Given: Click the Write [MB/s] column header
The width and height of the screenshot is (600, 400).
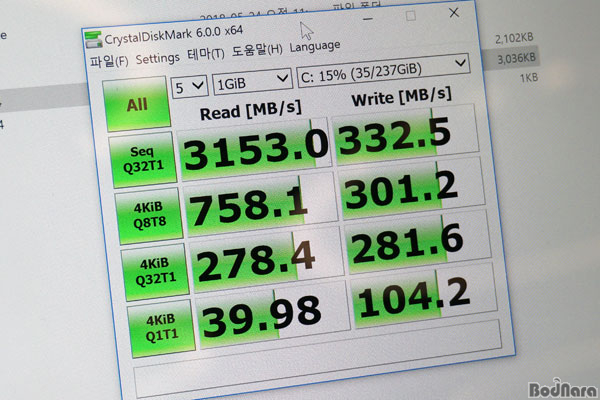Looking at the screenshot, I should click(x=401, y=97).
